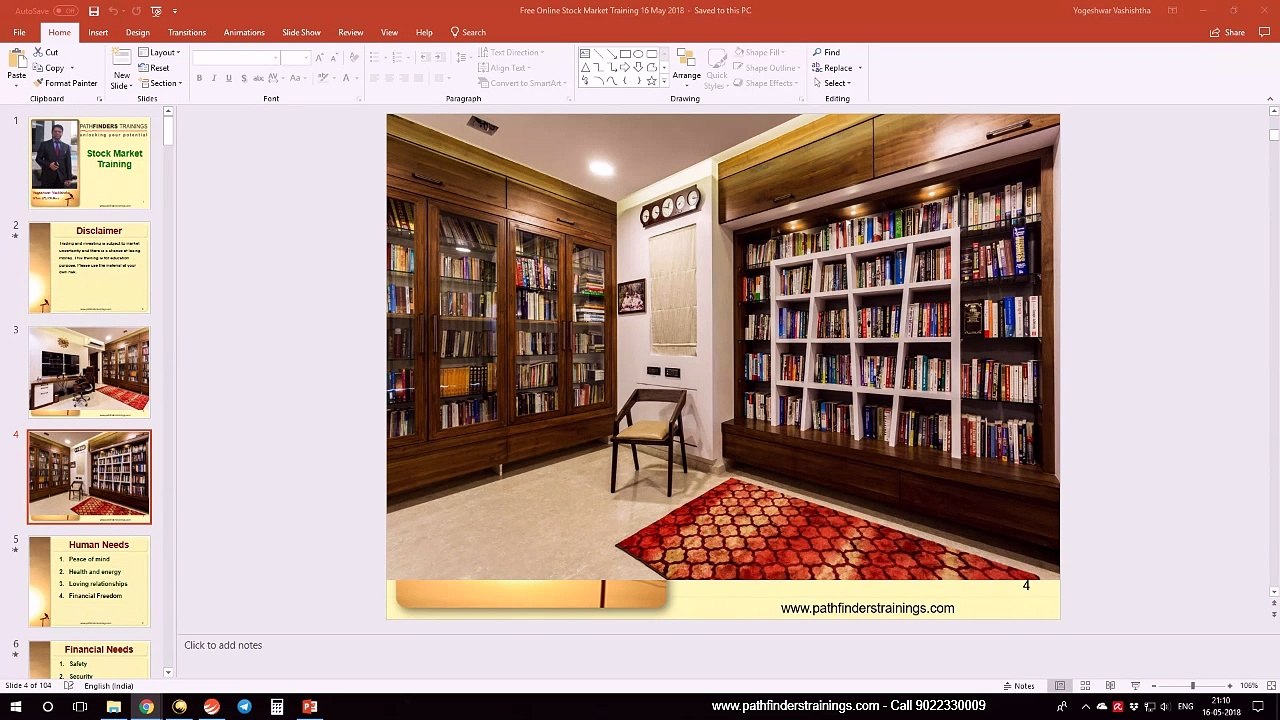This screenshot has height=720, width=1280.
Task: Click Convert to SmartArt button
Action: tap(522, 83)
